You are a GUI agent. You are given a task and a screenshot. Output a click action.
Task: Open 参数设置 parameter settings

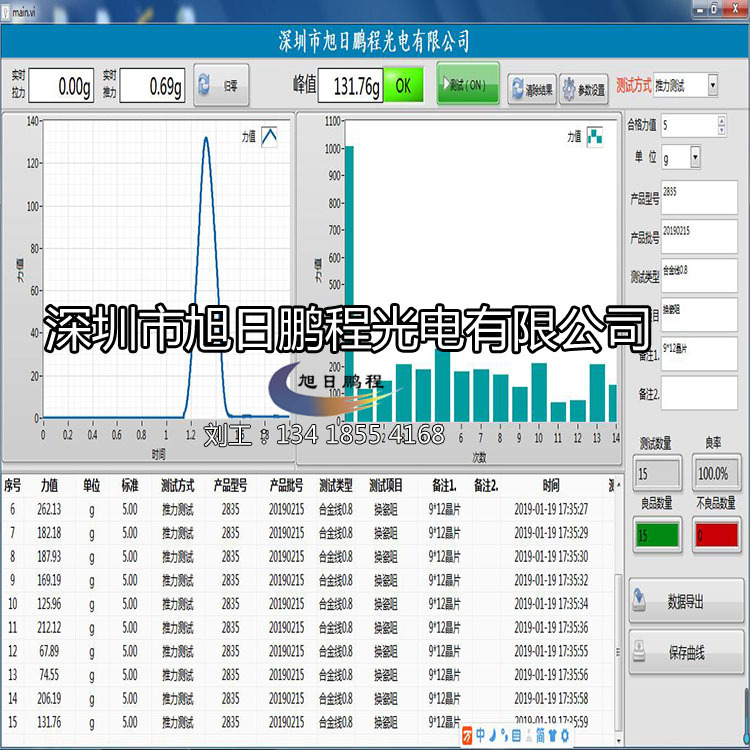[x=584, y=89]
